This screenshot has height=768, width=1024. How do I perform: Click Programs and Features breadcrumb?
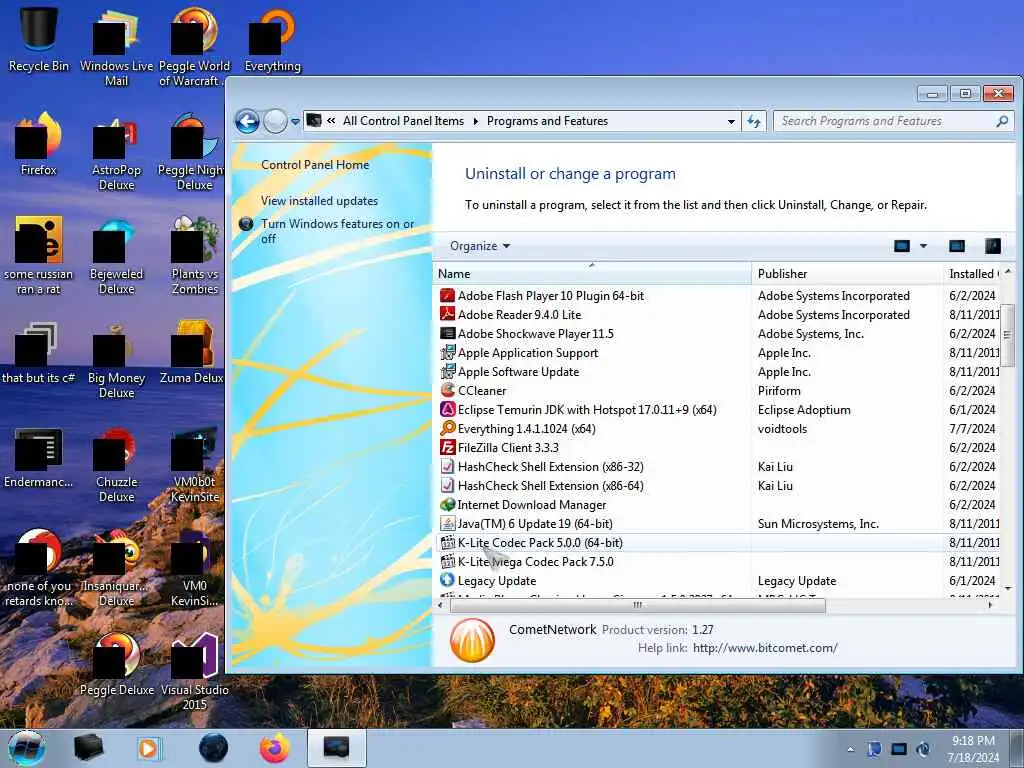tap(547, 121)
